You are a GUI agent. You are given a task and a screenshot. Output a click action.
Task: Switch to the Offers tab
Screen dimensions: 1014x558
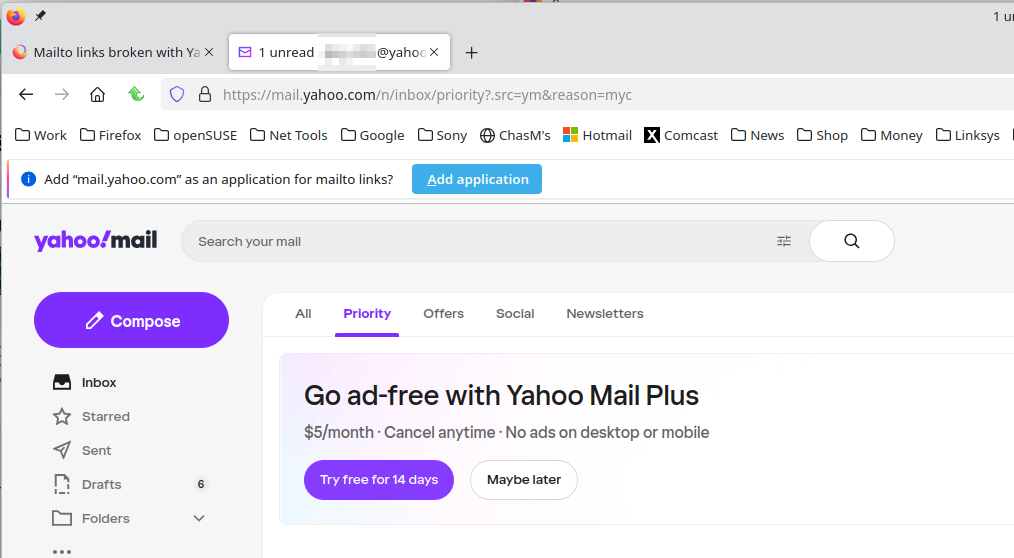coord(443,313)
